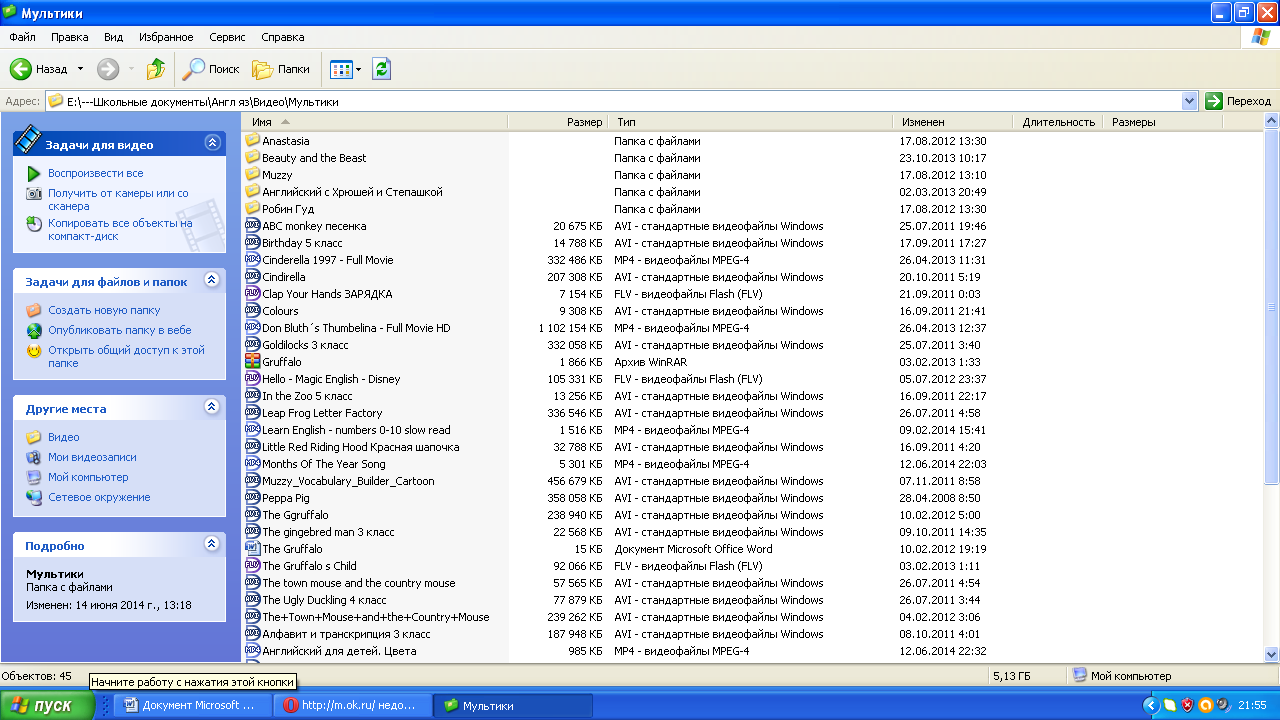Select the Beauty and the Beast folder icon

(x=252, y=158)
